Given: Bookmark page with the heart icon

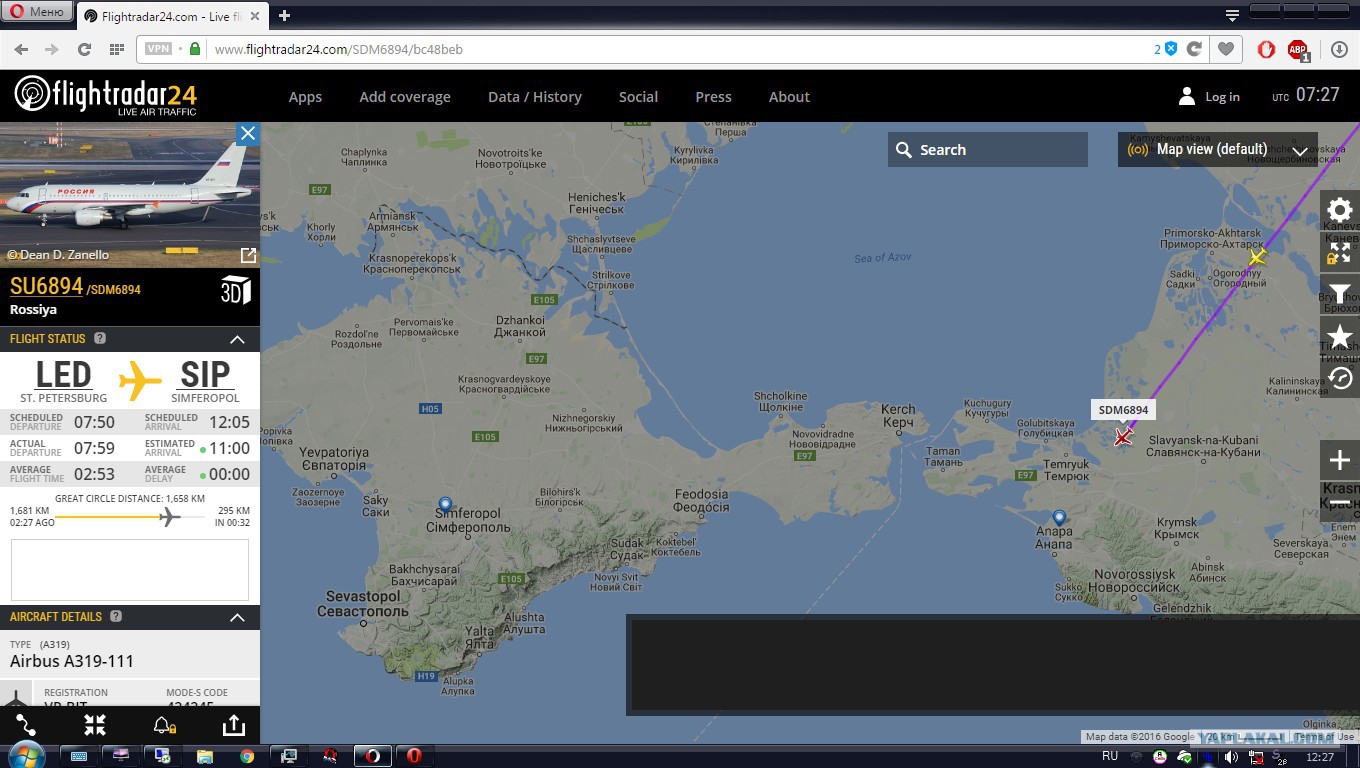Looking at the screenshot, I should [1224, 49].
